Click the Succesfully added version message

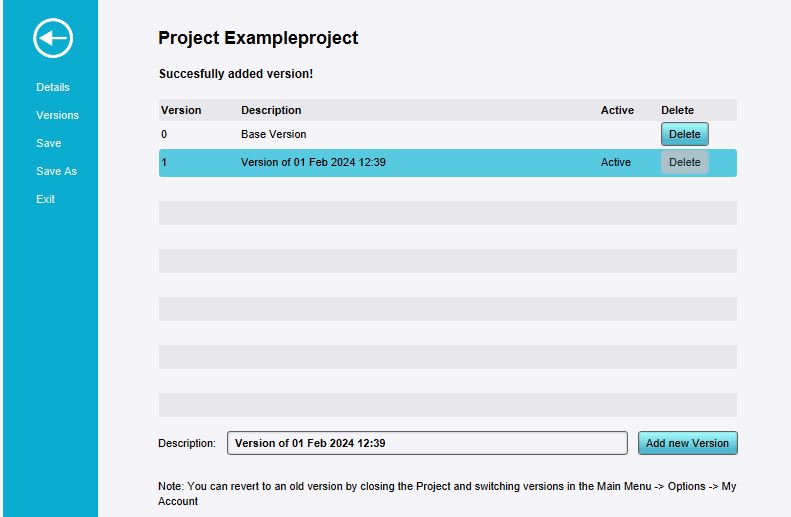pyautogui.click(x=236, y=74)
